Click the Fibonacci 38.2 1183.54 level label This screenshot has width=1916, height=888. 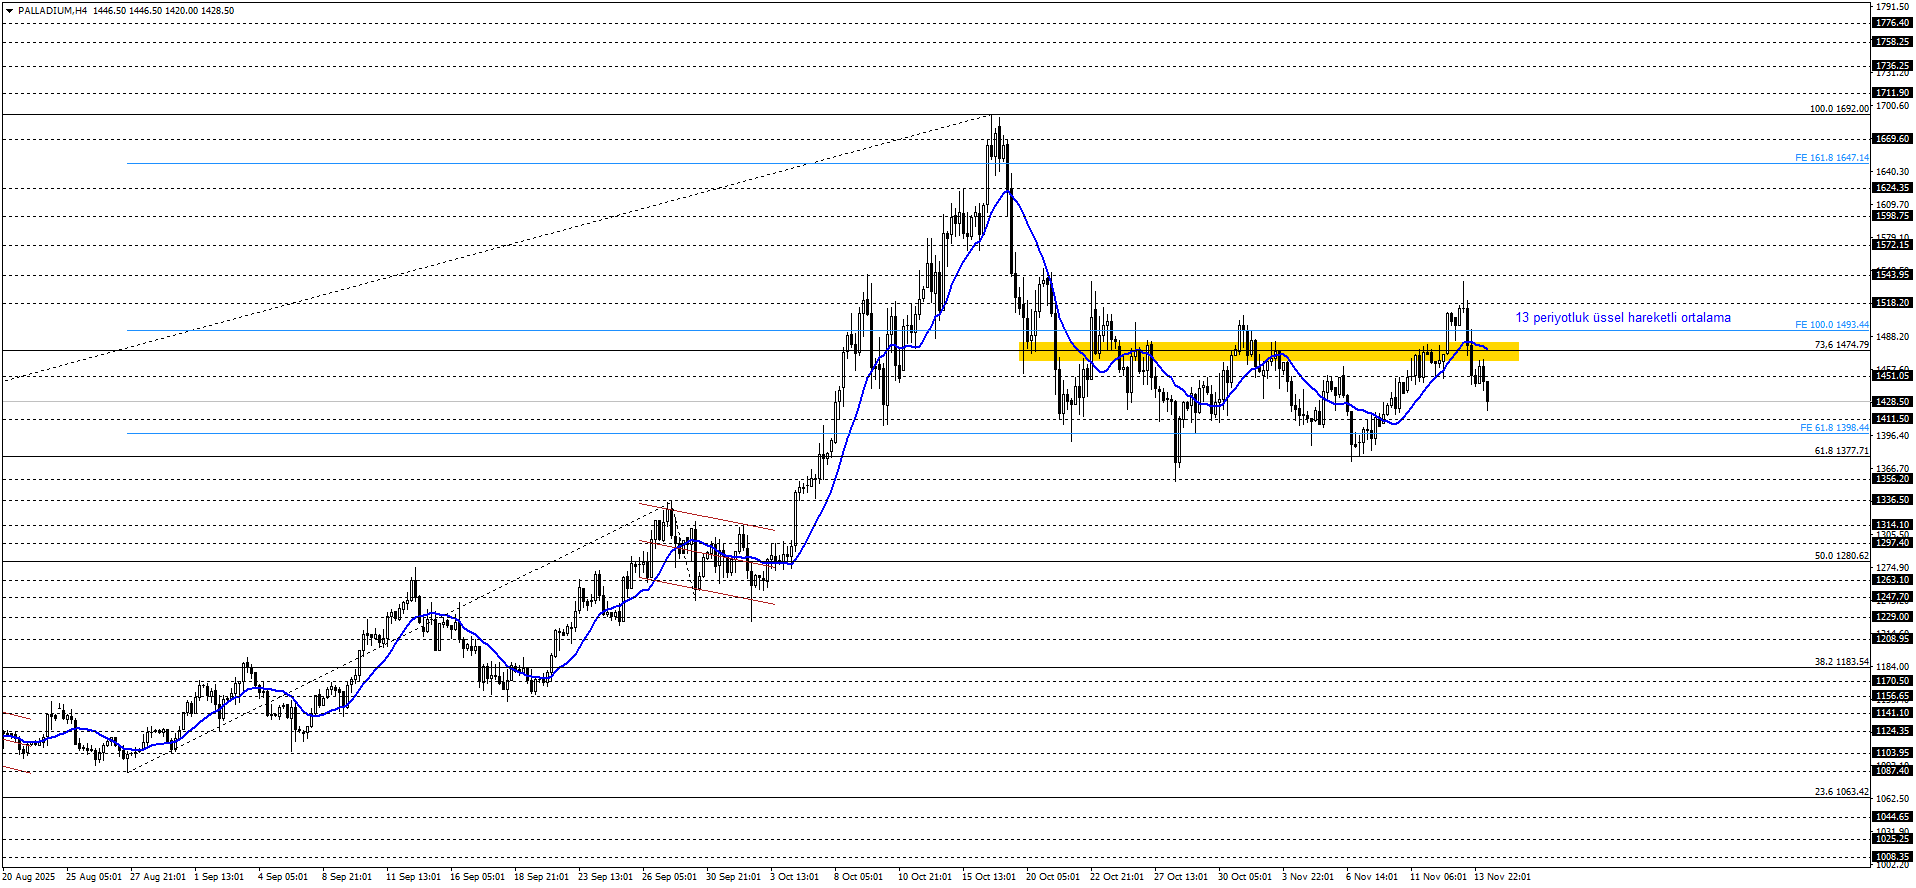(1841, 662)
